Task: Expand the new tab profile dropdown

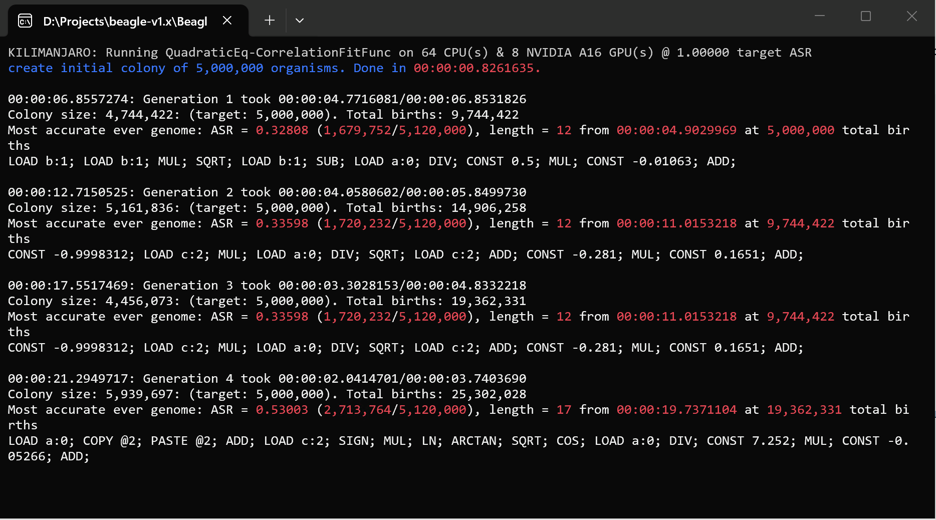Action: point(300,21)
